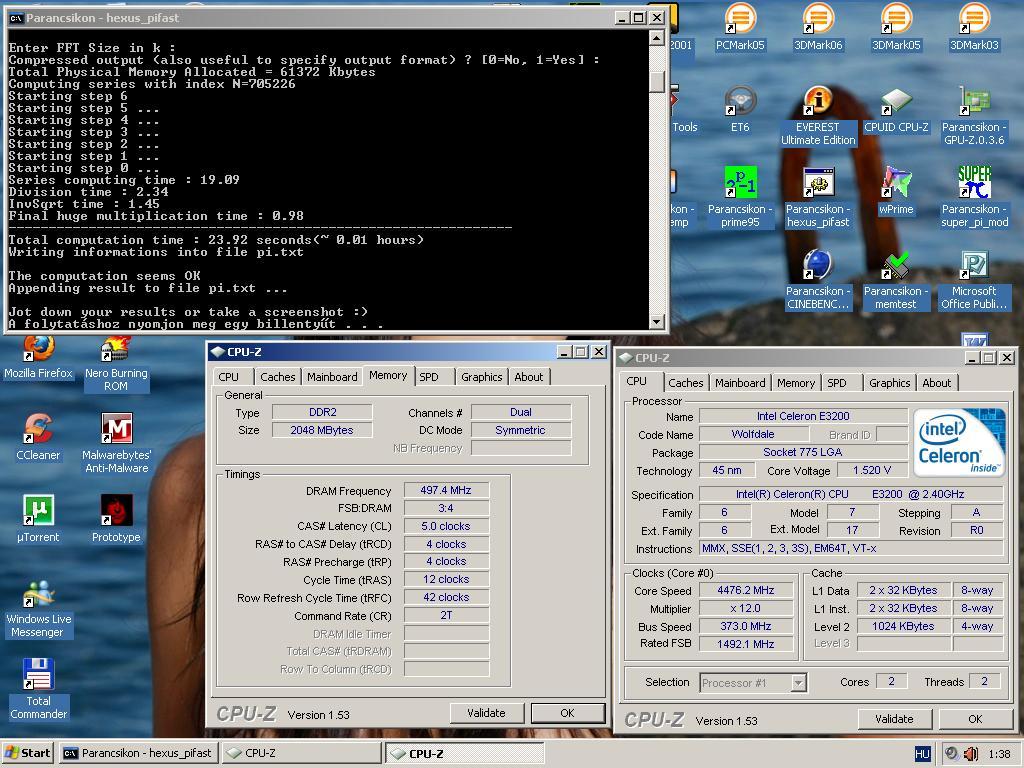Open About tab in Memory CPU-Z window
The height and width of the screenshot is (768, 1024).
point(528,377)
